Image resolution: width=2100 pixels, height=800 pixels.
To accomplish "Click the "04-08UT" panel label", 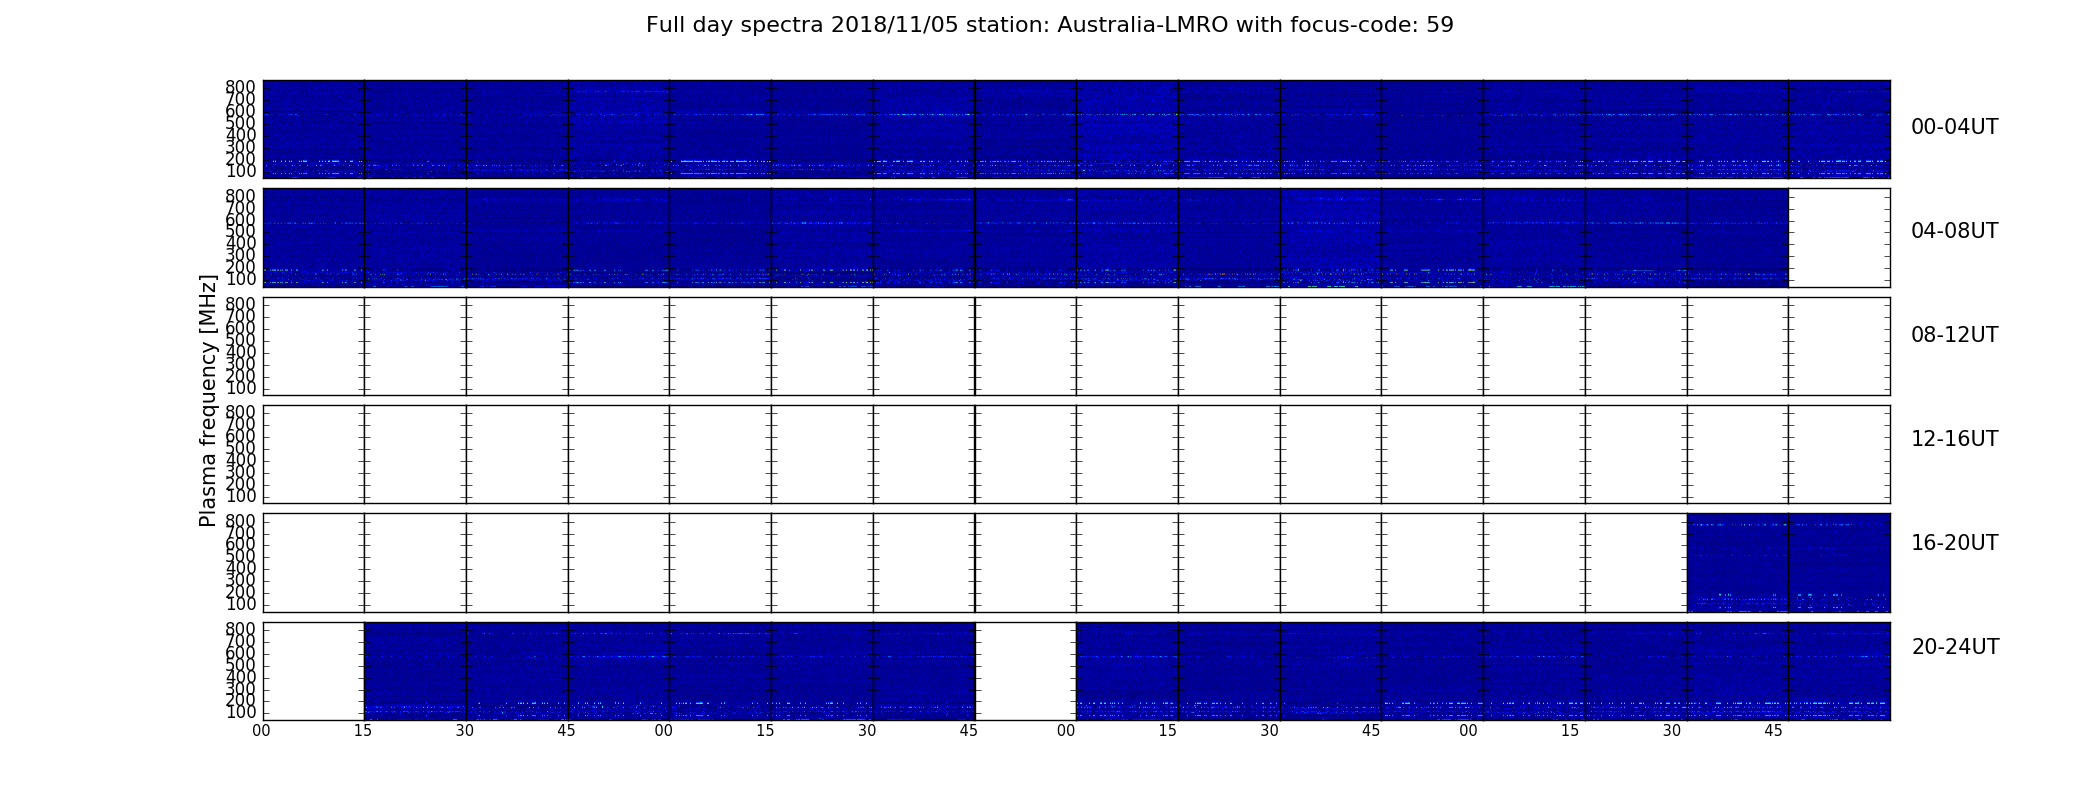I will 1955,231.
